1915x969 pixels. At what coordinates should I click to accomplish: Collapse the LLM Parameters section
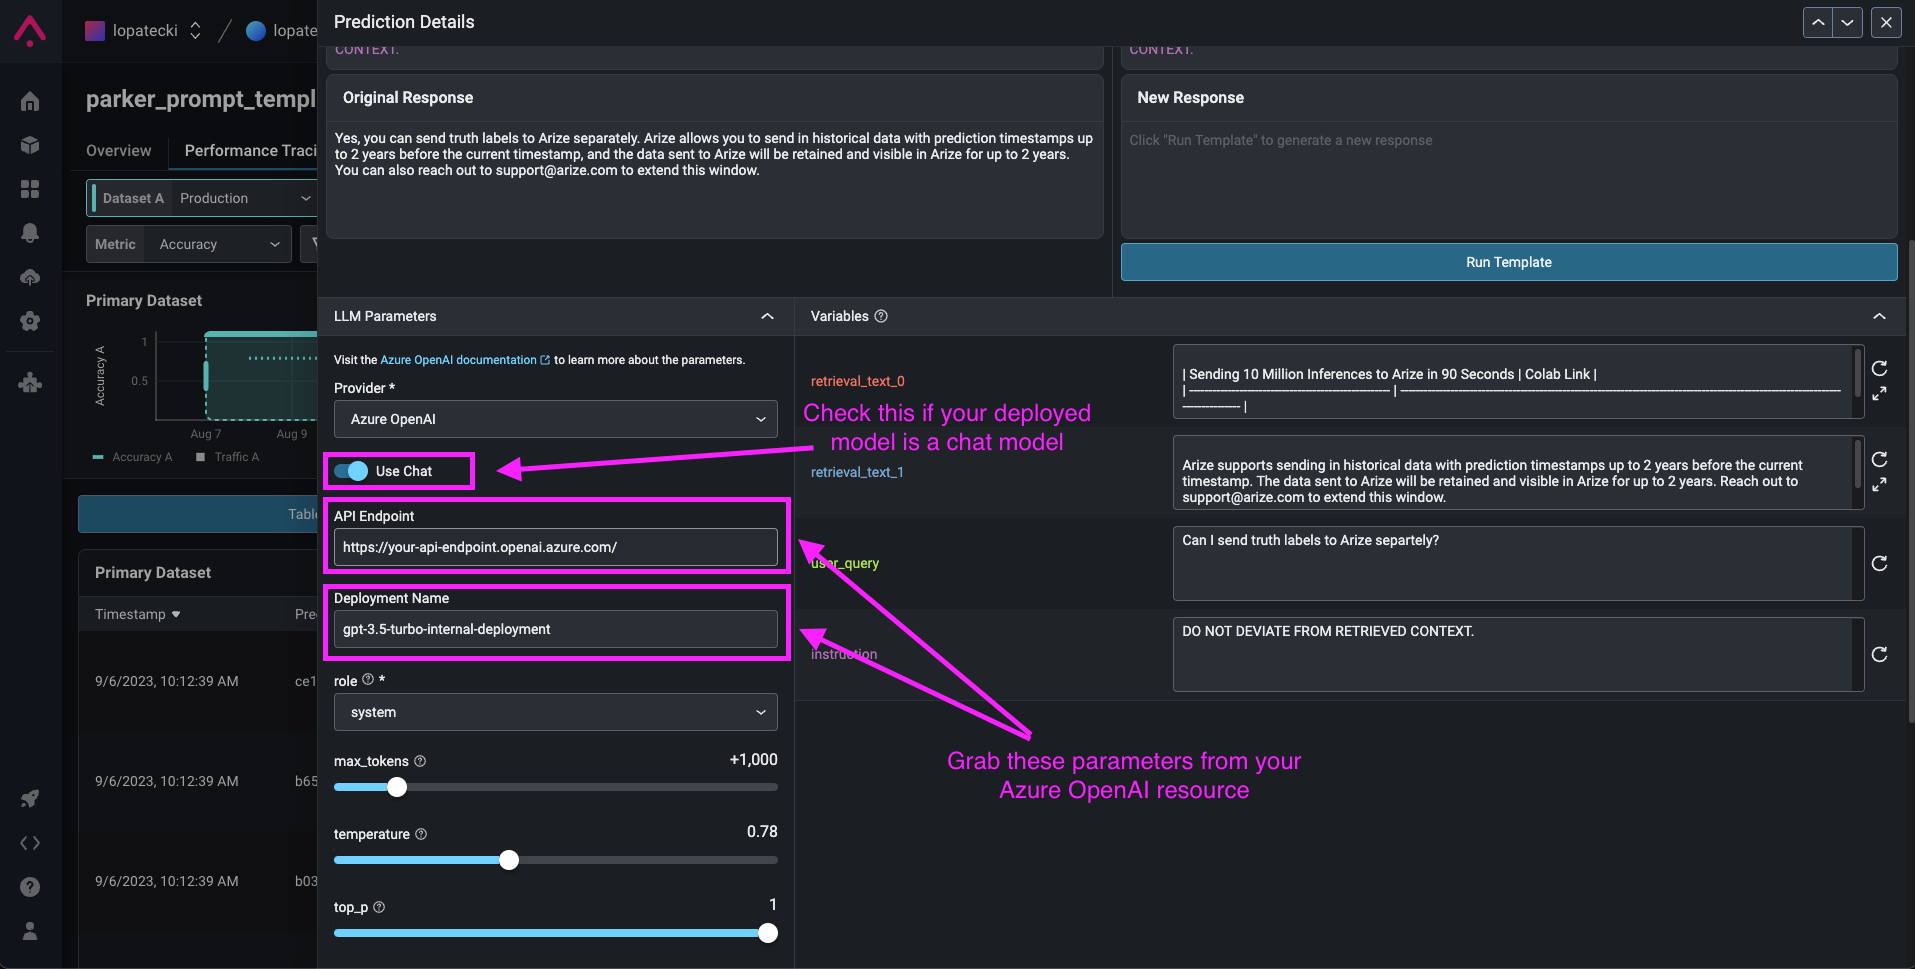tap(767, 316)
